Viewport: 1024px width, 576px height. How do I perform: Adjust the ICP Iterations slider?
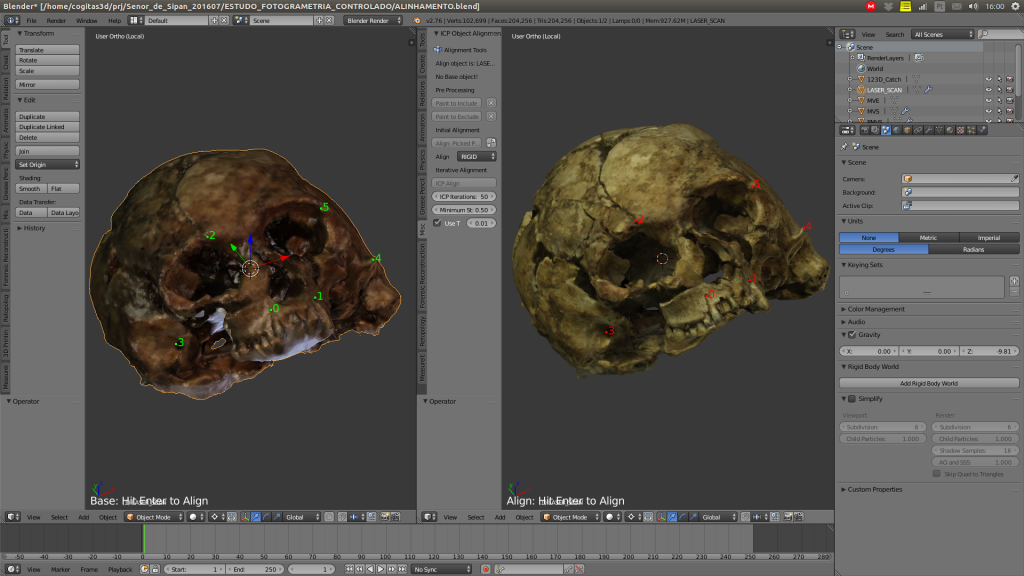click(x=464, y=197)
